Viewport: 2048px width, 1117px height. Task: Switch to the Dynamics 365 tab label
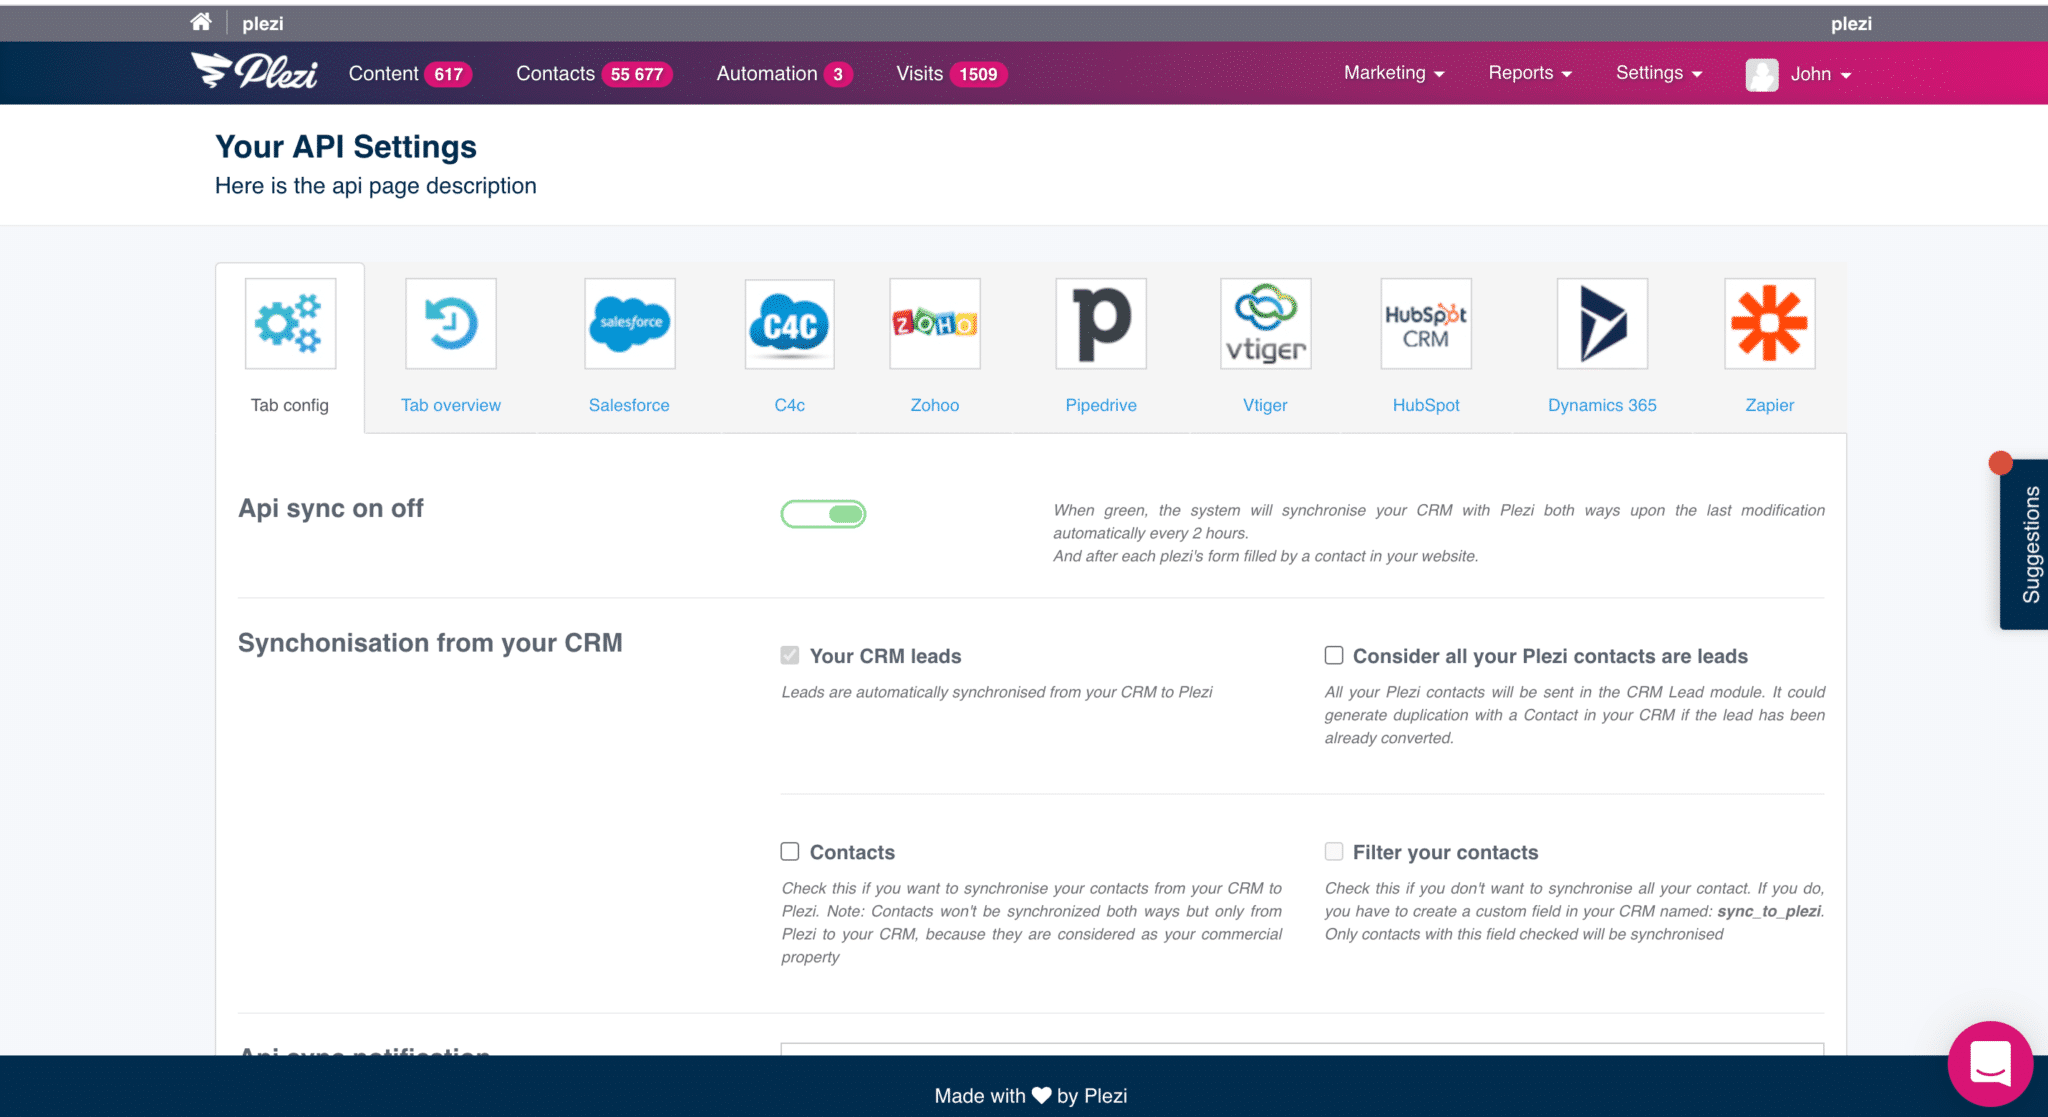1602,405
